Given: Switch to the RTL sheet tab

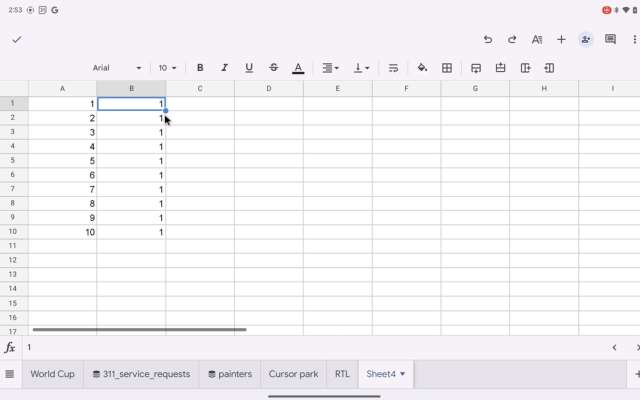Looking at the screenshot, I should coord(342,374).
